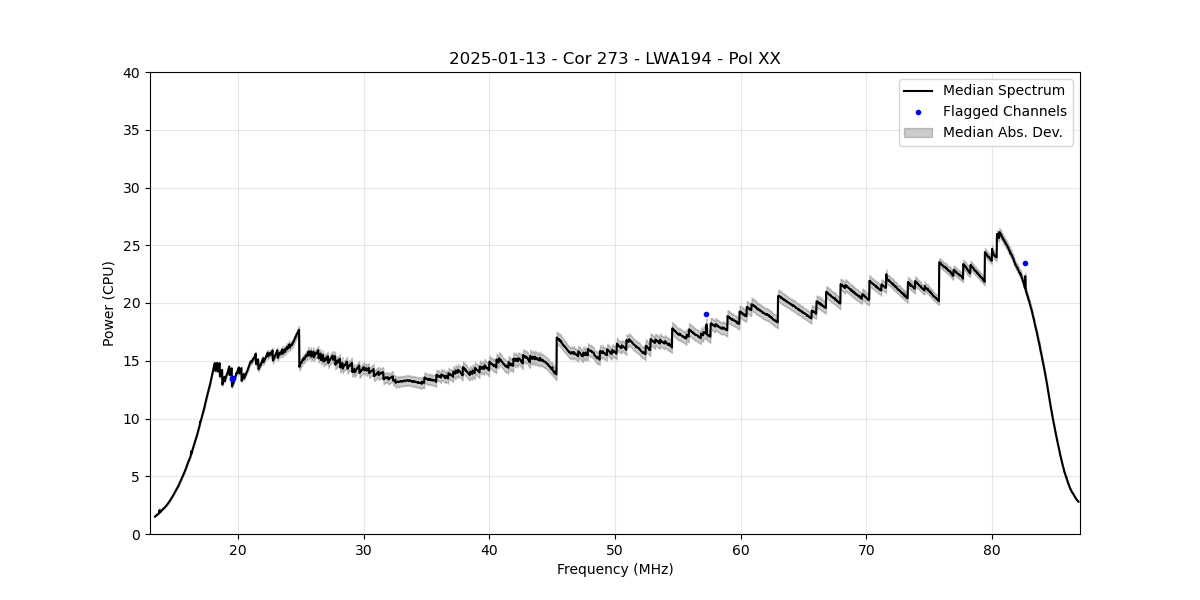Click the 'Frequency (MHz)' x-axis label

click(614, 569)
